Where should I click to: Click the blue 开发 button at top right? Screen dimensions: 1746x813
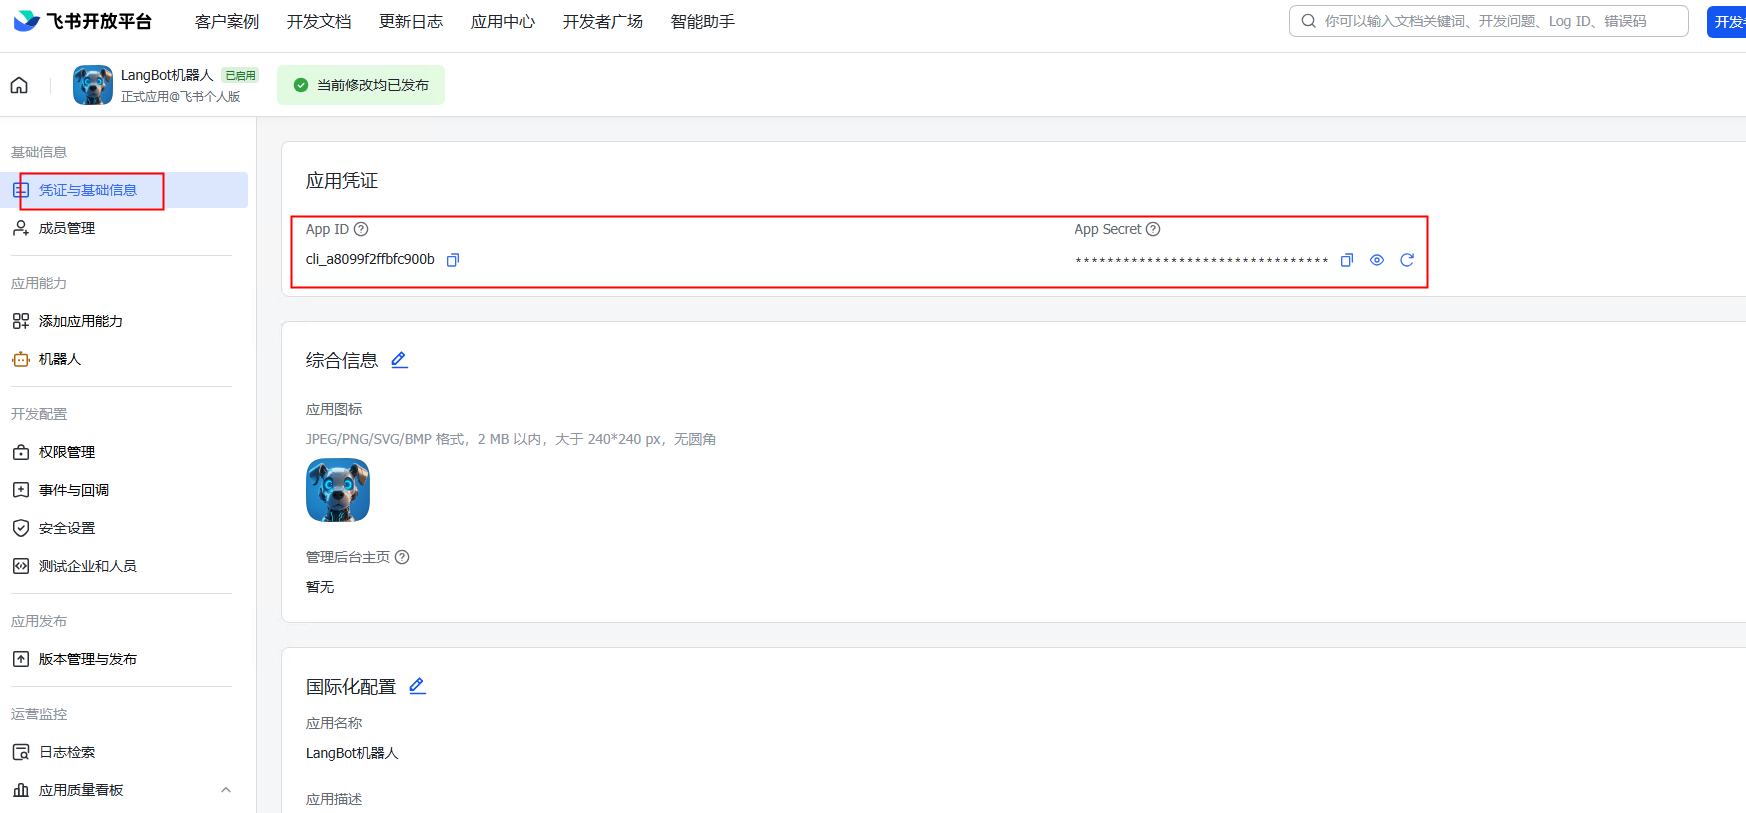click(1727, 22)
